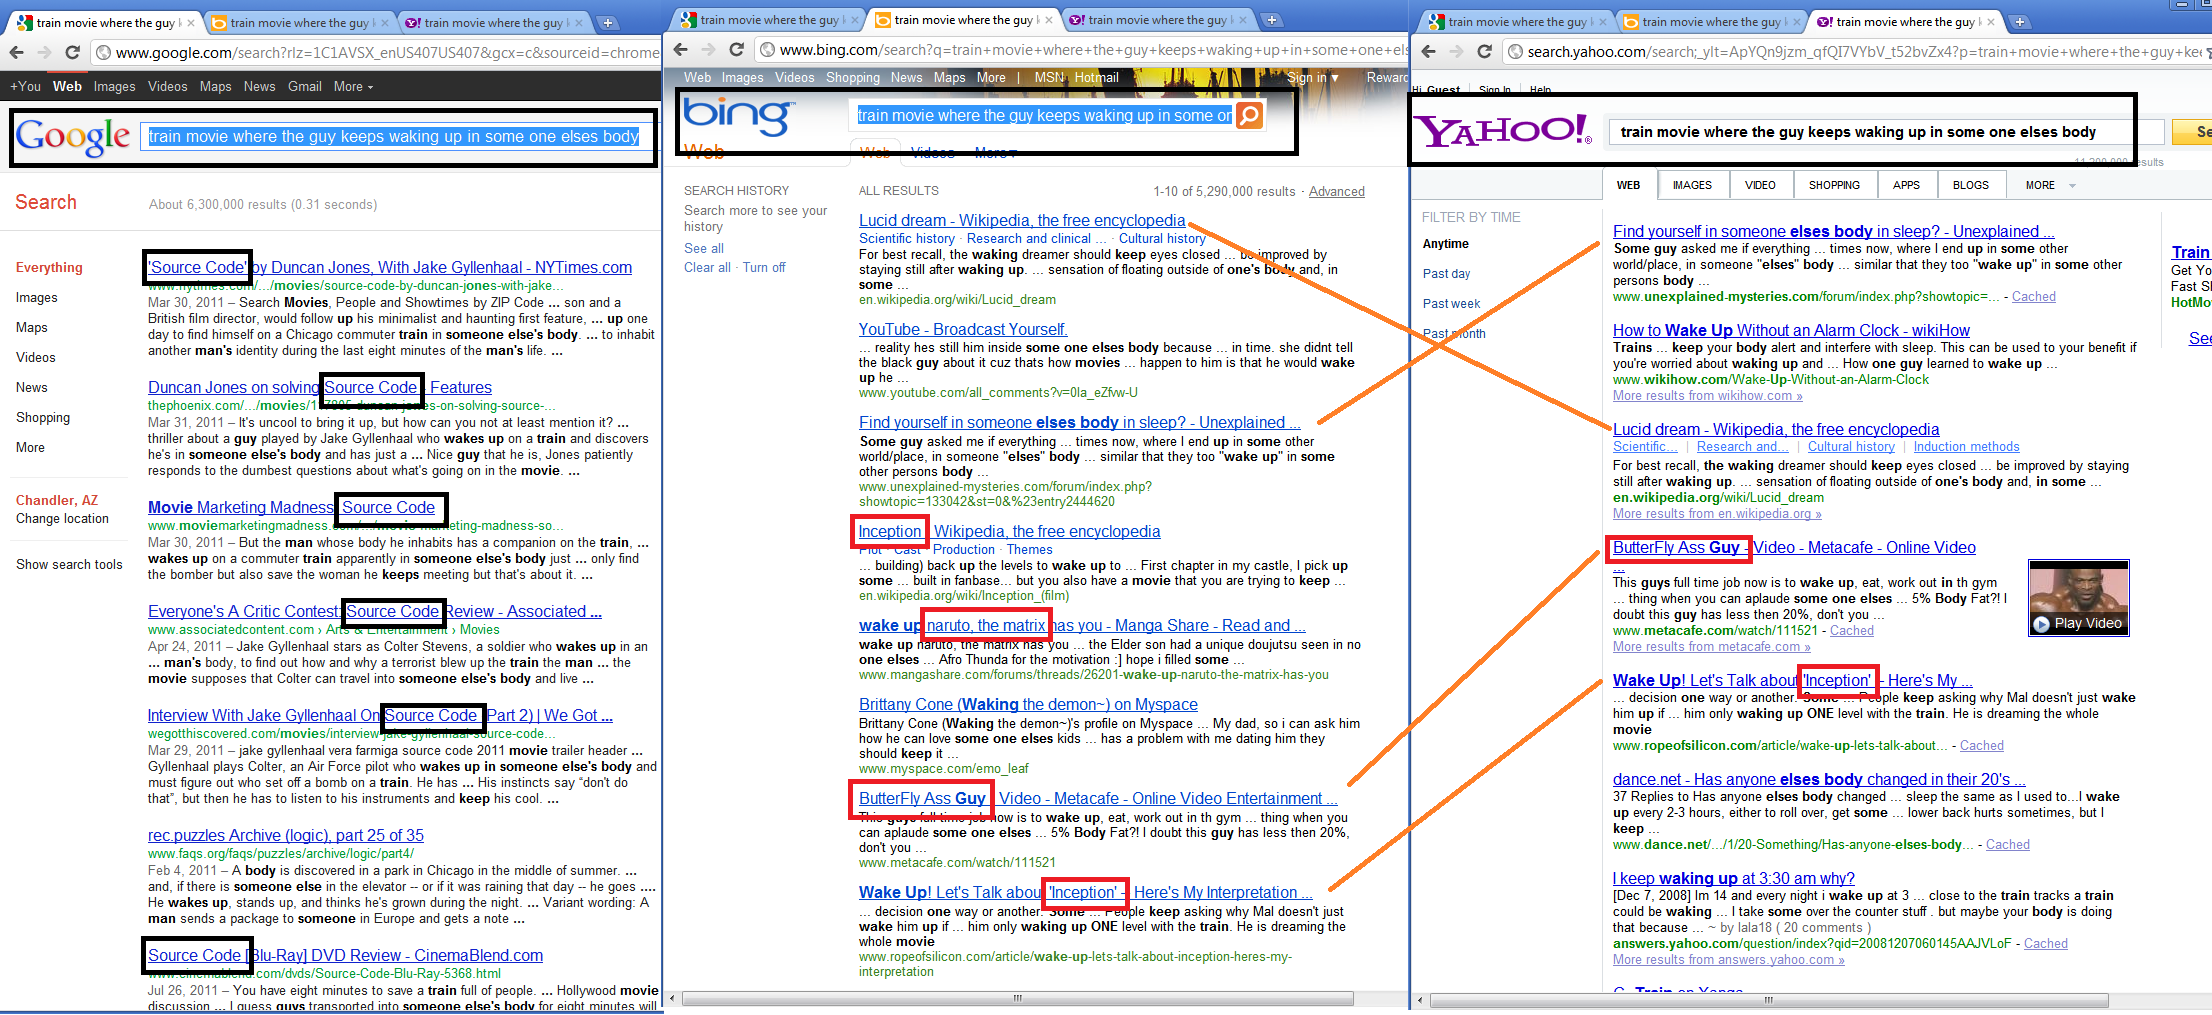Open a new tab in the Yahoo window

[2019, 21]
